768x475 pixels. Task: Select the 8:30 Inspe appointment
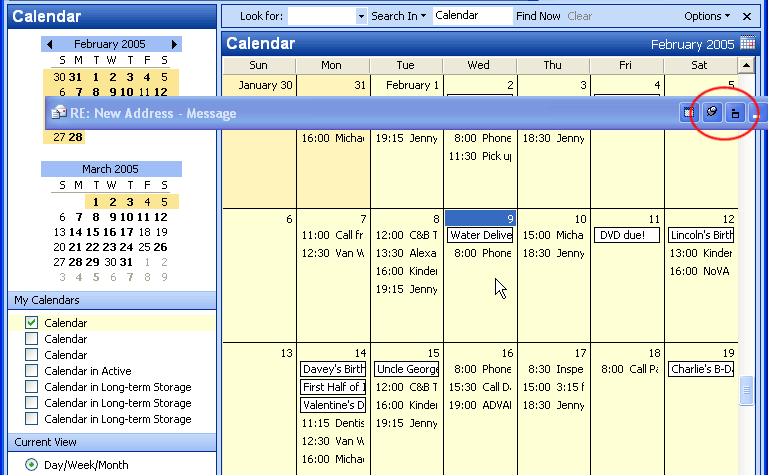(x=553, y=369)
